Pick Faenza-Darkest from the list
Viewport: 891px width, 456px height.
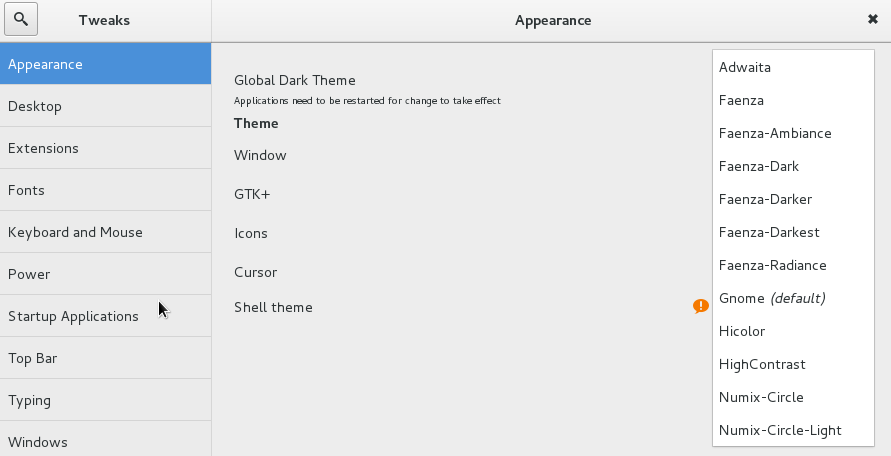pyautogui.click(x=793, y=232)
